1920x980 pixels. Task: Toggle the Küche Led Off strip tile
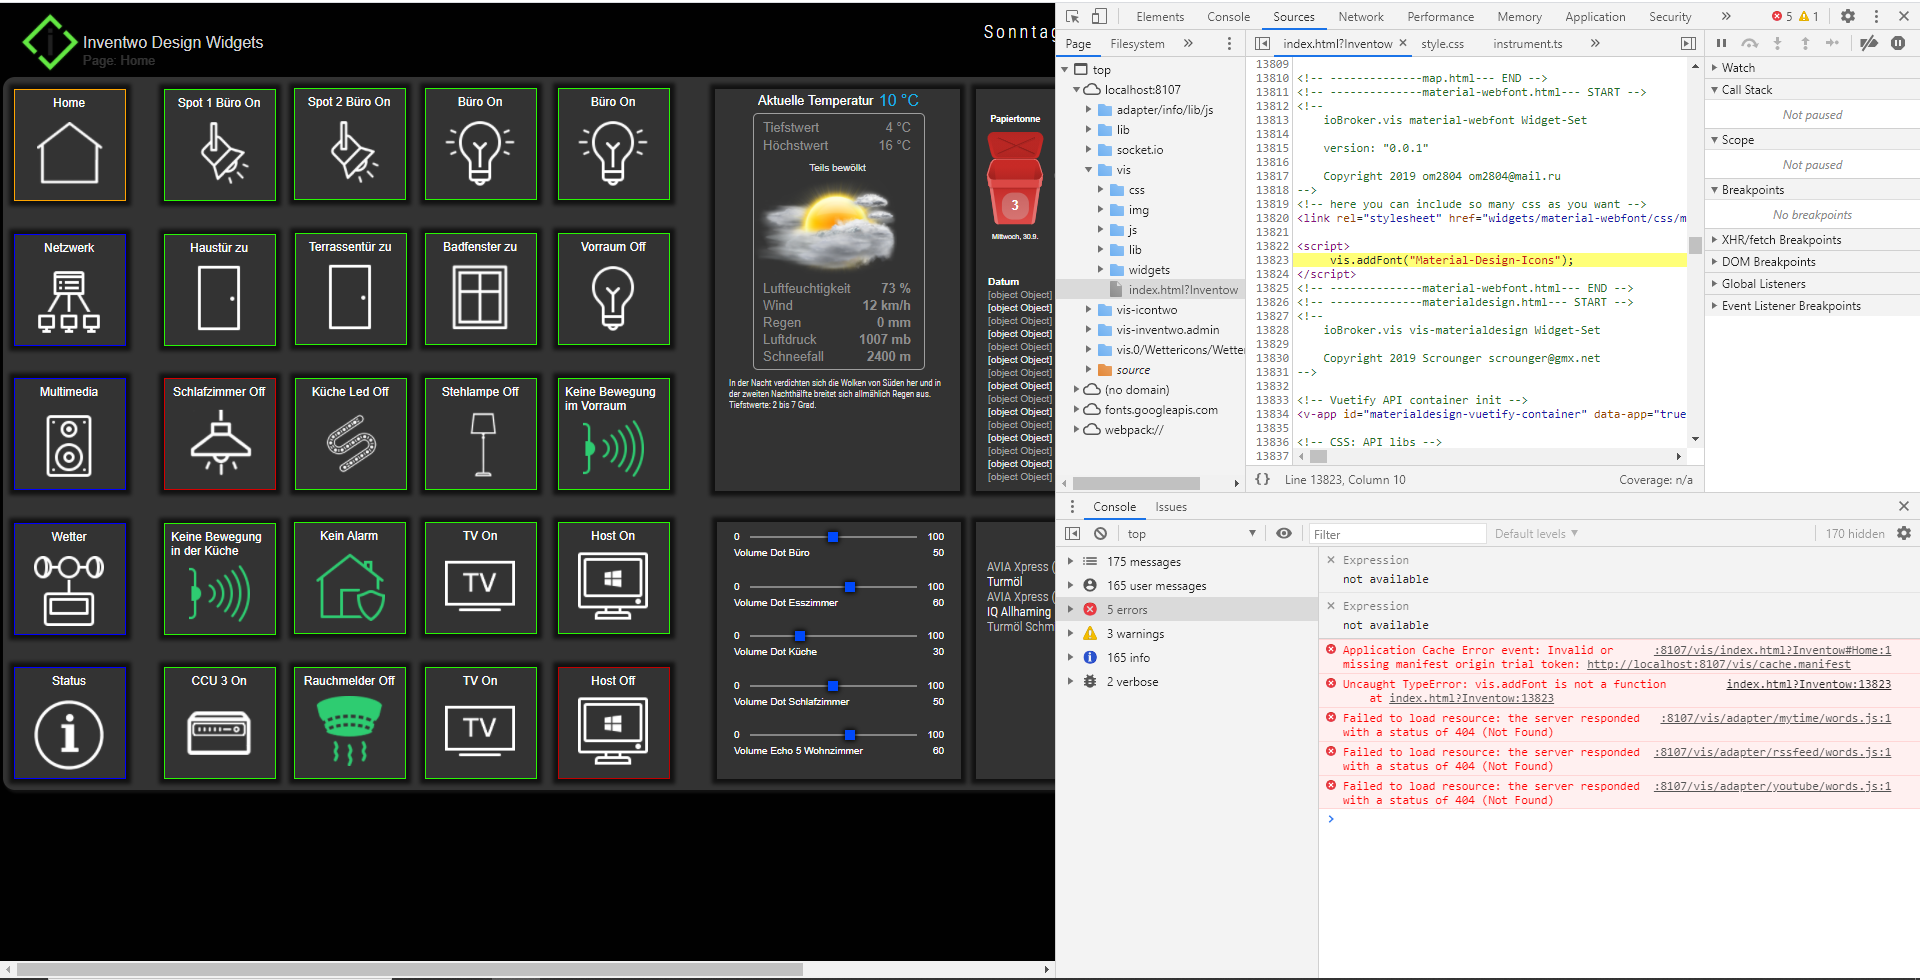[350, 434]
